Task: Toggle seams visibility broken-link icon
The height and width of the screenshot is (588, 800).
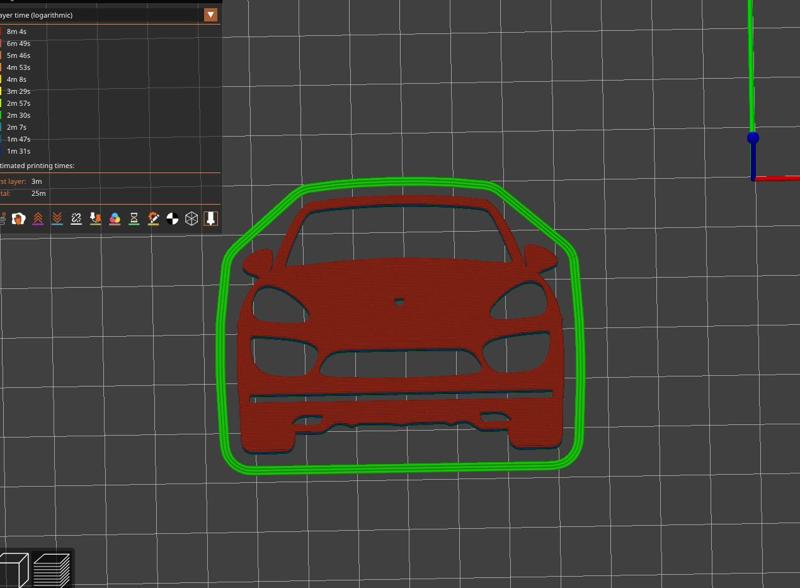Action: [x=76, y=219]
